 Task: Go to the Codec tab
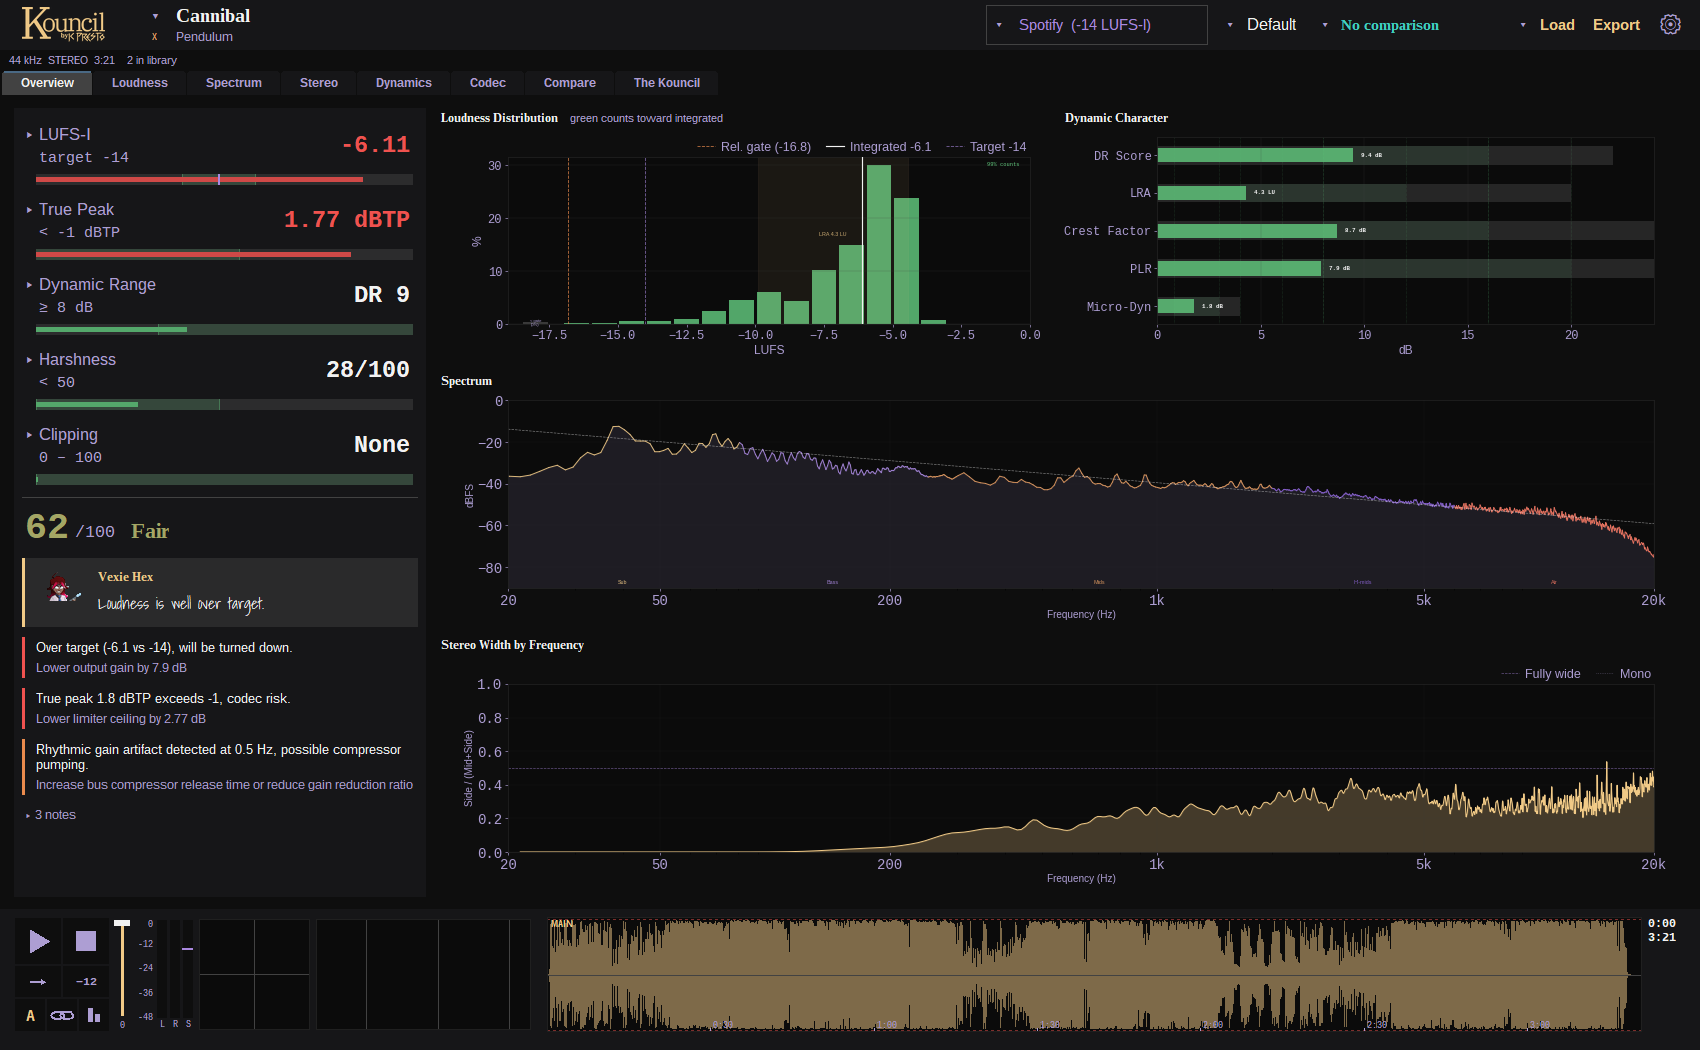(488, 83)
